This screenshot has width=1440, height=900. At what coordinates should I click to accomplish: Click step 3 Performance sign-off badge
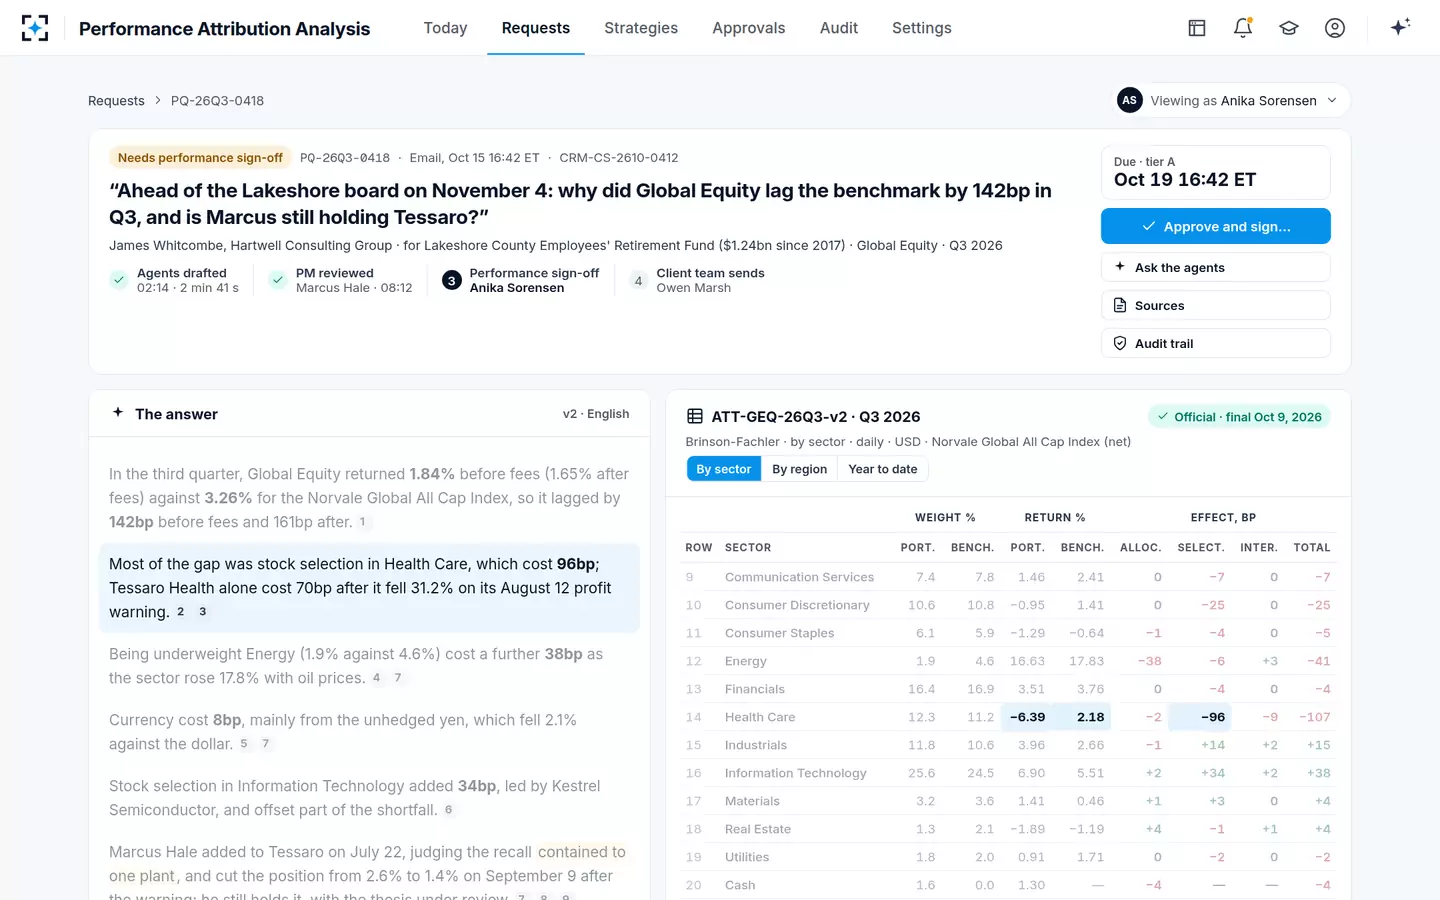pos(452,281)
